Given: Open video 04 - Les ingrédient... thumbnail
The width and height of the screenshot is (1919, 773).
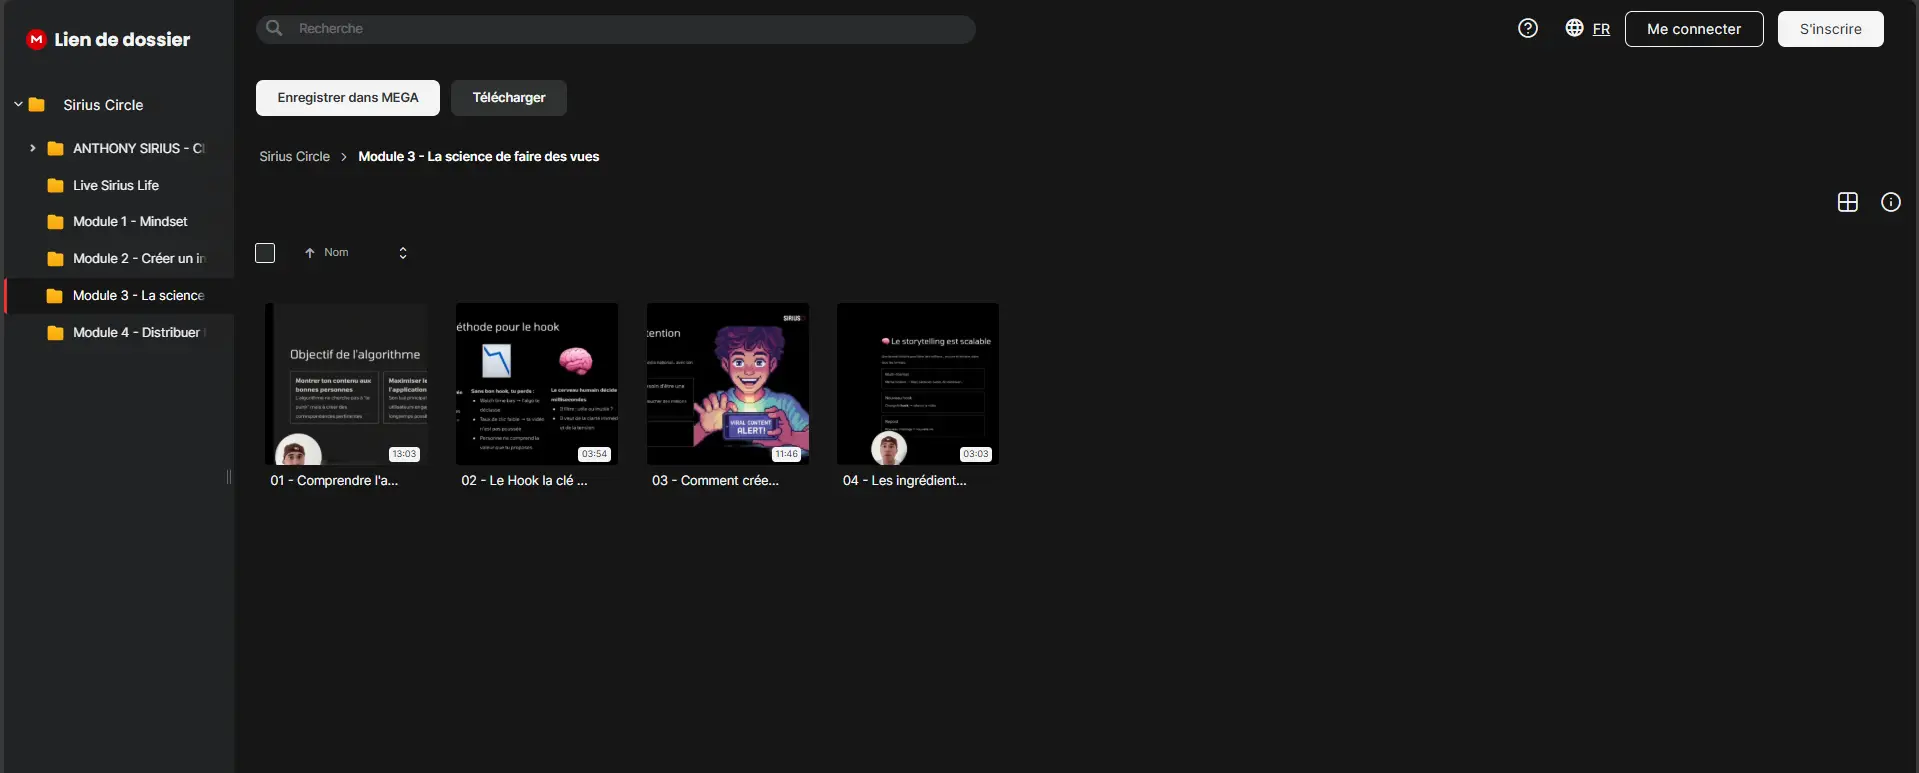Looking at the screenshot, I should pos(918,384).
